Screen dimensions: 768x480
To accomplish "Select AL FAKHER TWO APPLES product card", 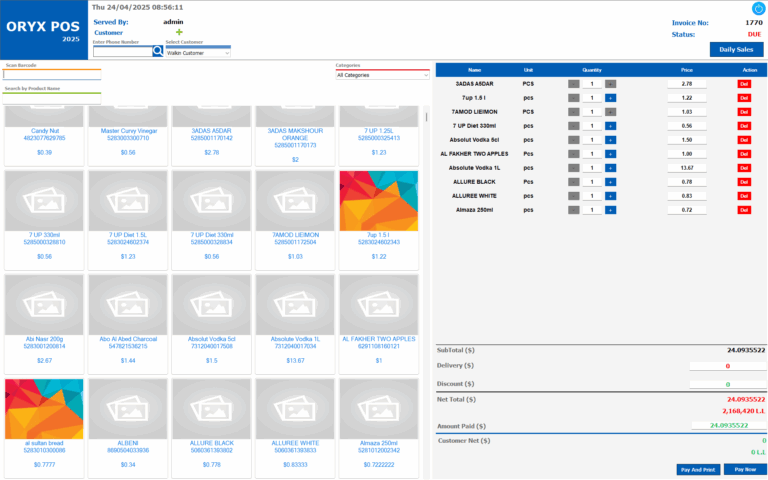I will point(379,323).
